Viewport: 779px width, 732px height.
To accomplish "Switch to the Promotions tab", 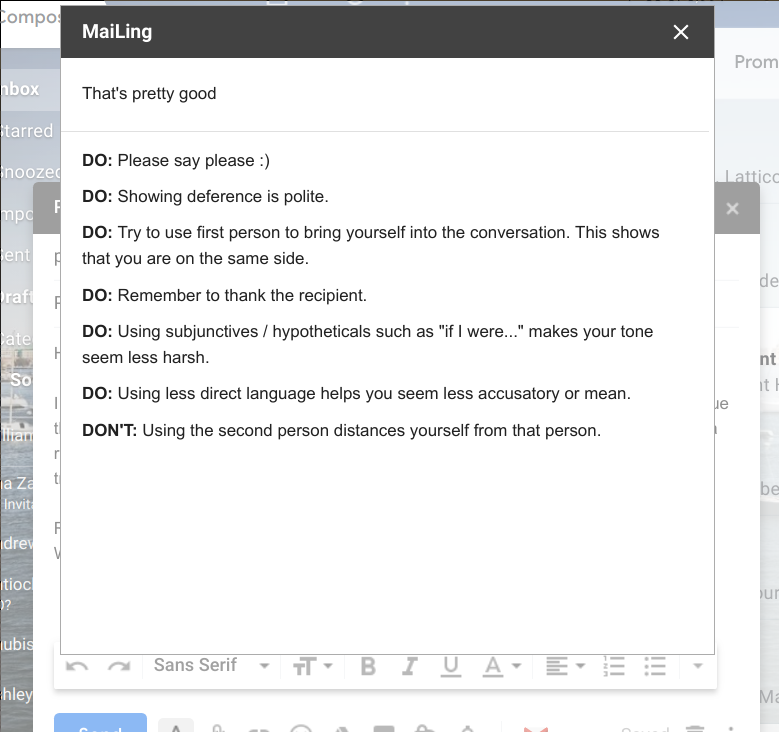I will coord(756,62).
